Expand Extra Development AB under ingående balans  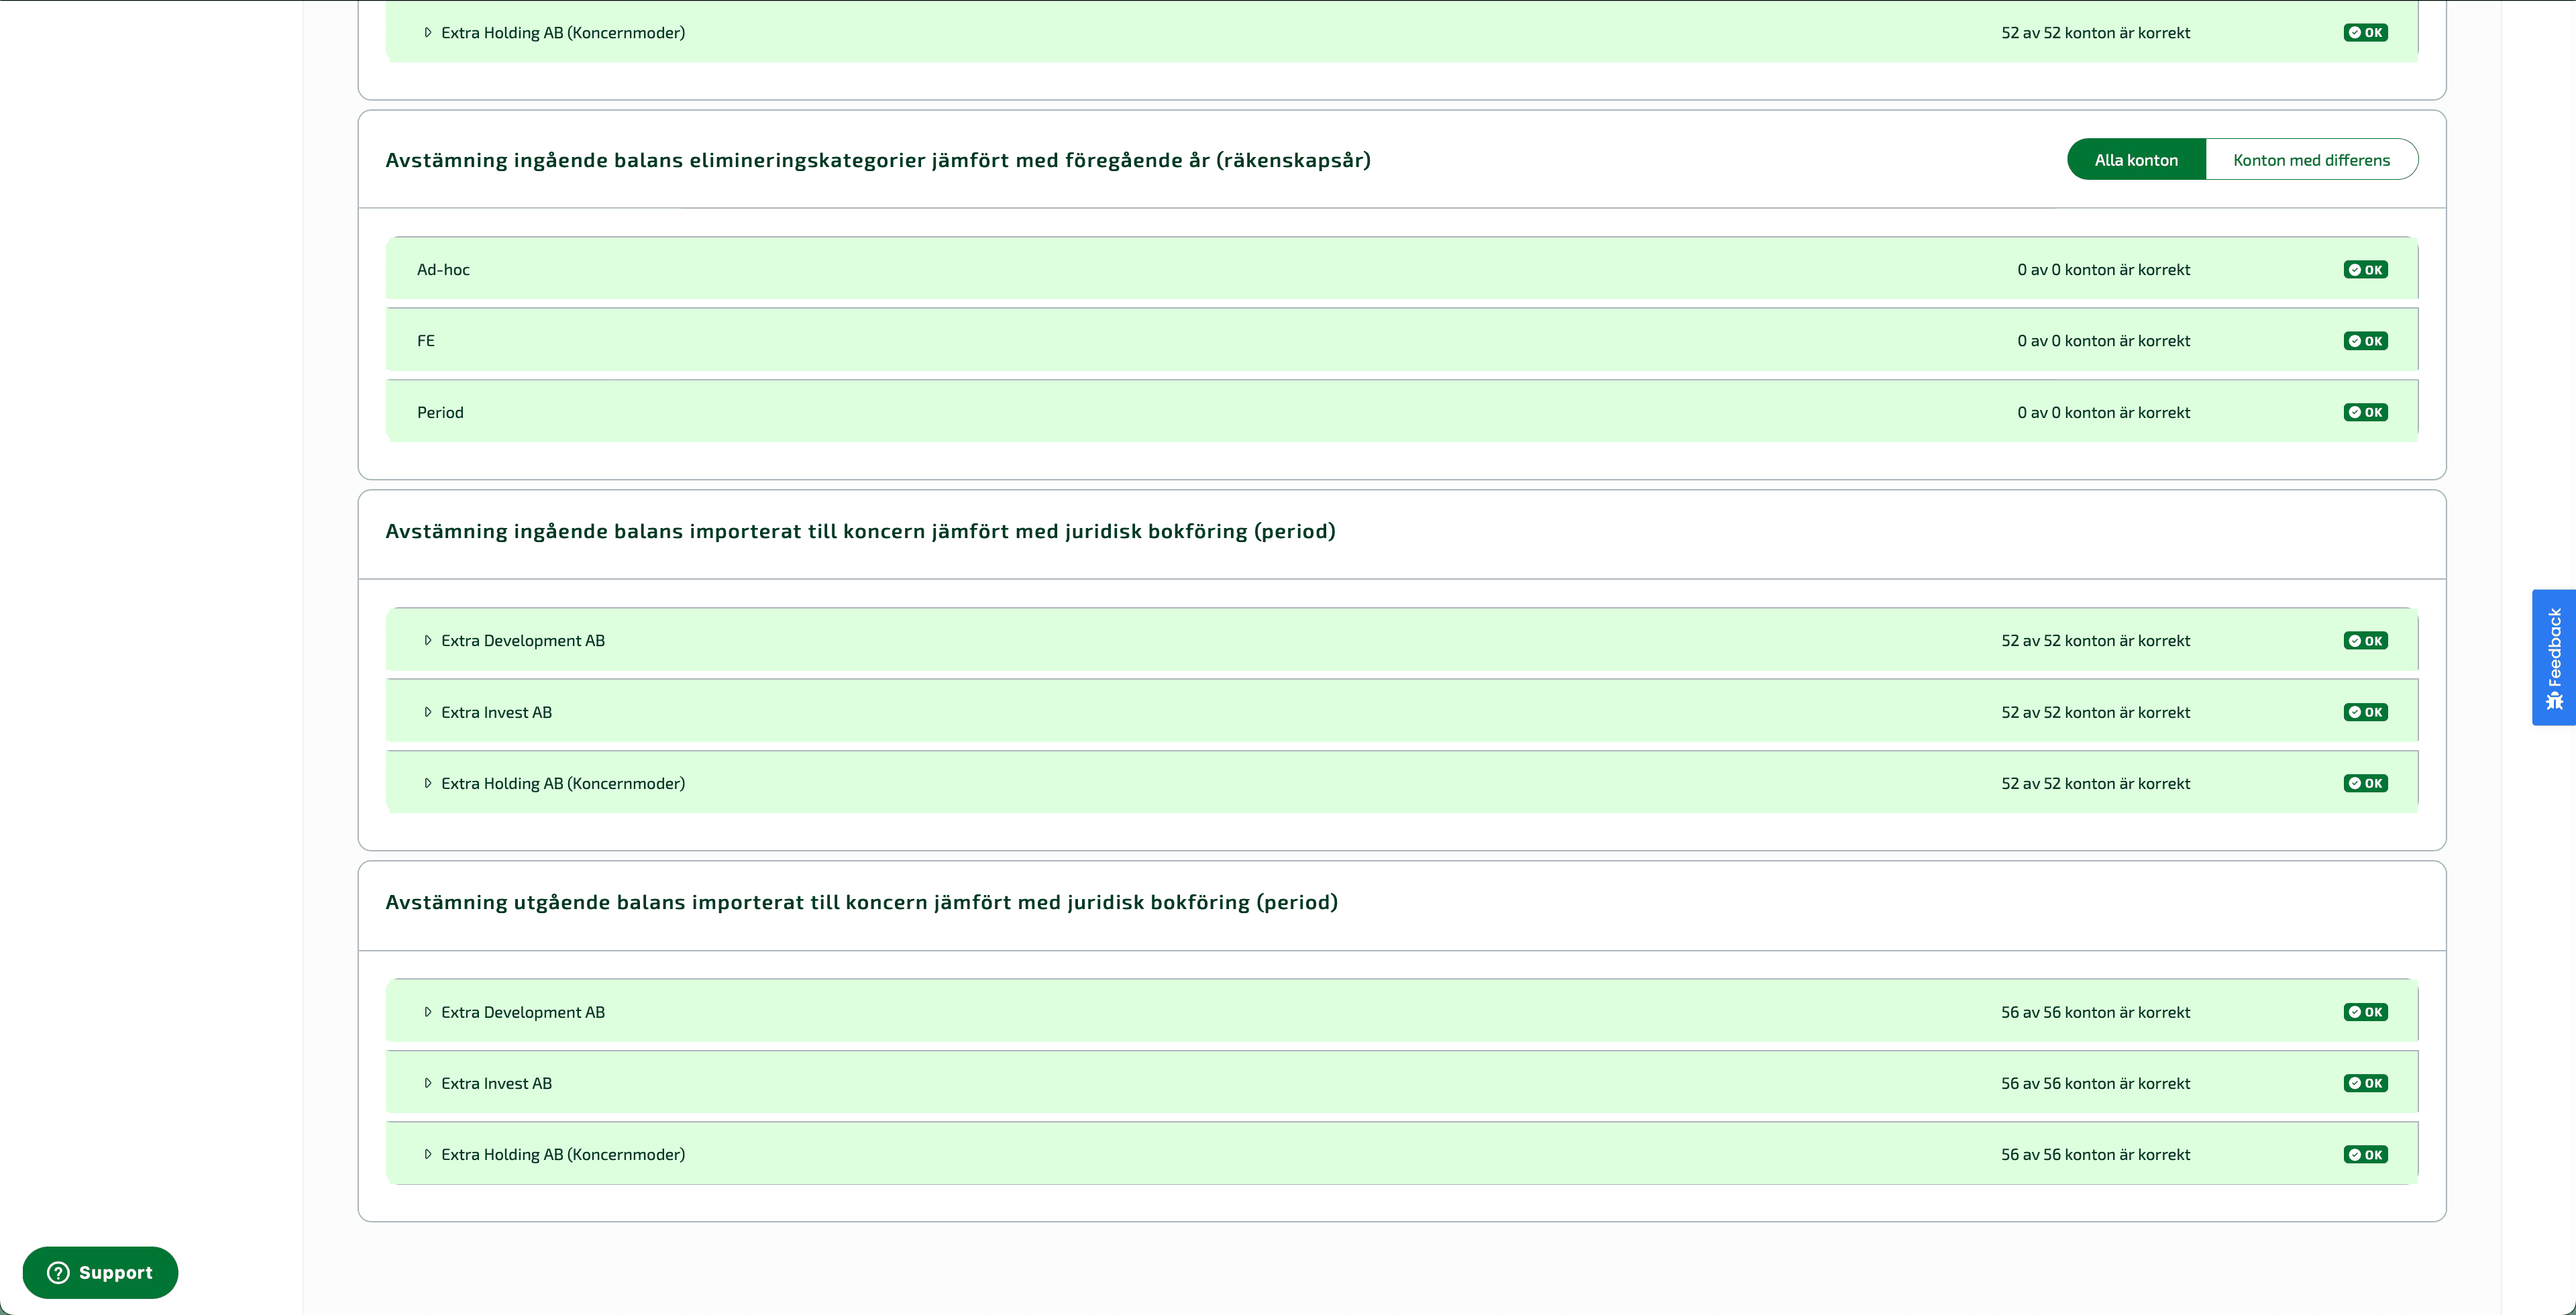click(x=428, y=640)
